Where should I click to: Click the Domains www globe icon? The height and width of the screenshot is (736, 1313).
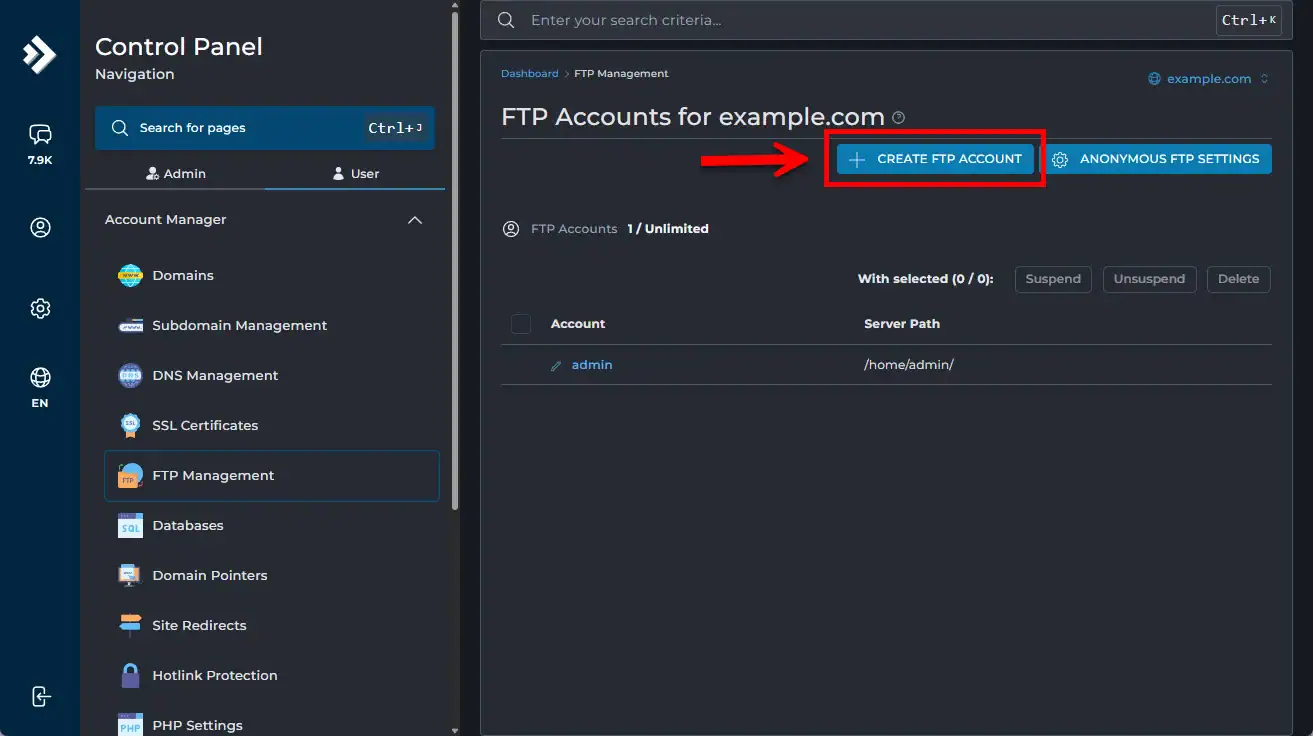(130, 275)
